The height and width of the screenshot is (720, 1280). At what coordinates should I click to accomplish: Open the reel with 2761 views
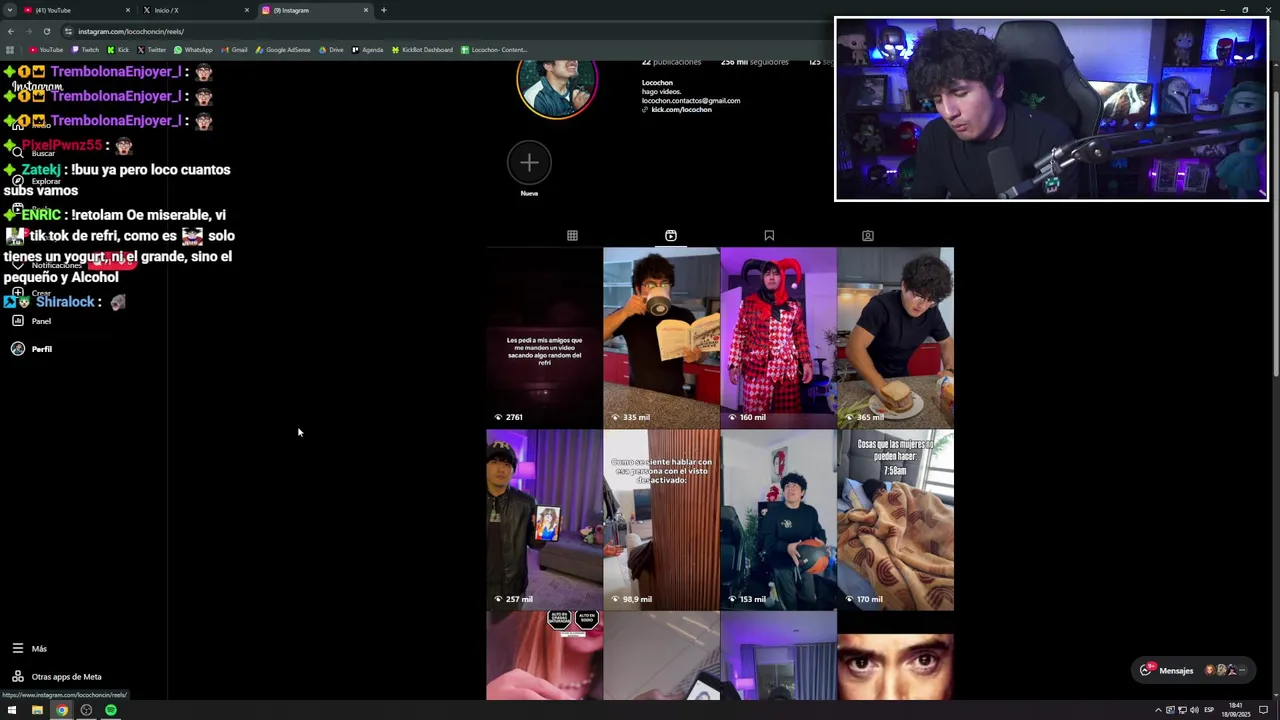click(x=544, y=338)
